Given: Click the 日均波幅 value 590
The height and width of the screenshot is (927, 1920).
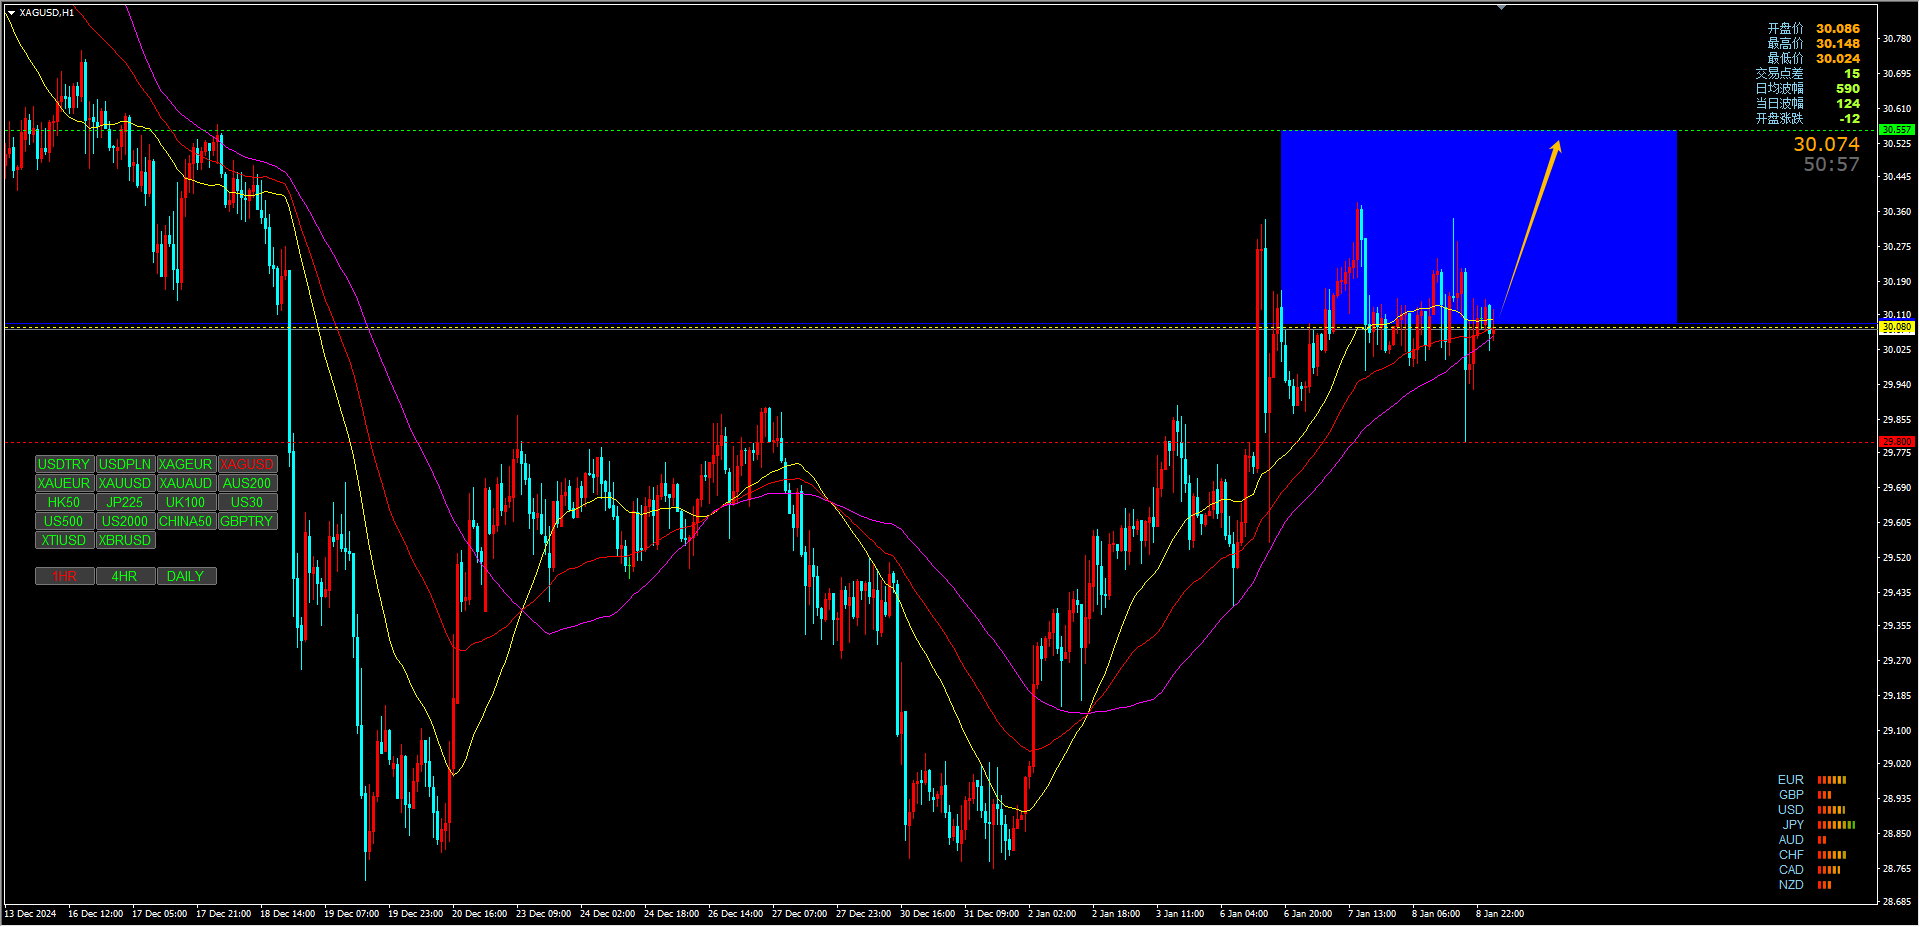Looking at the screenshot, I should coord(1848,89).
